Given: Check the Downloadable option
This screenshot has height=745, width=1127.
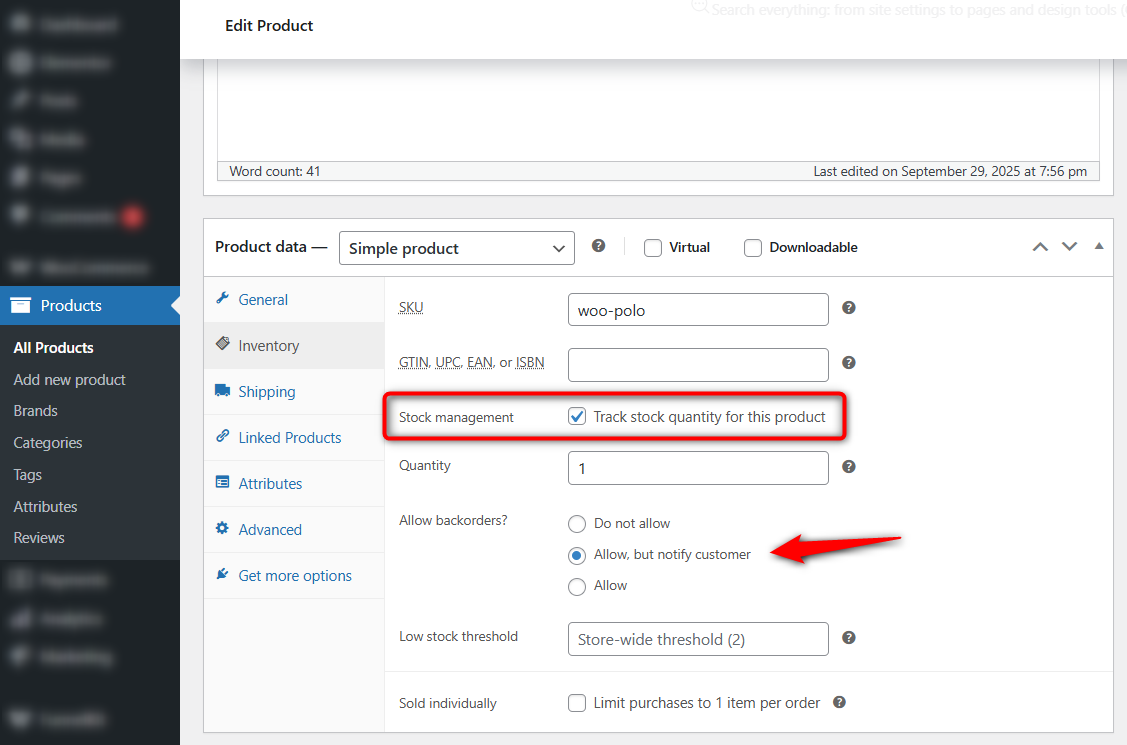Looking at the screenshot, I should 752,247.
